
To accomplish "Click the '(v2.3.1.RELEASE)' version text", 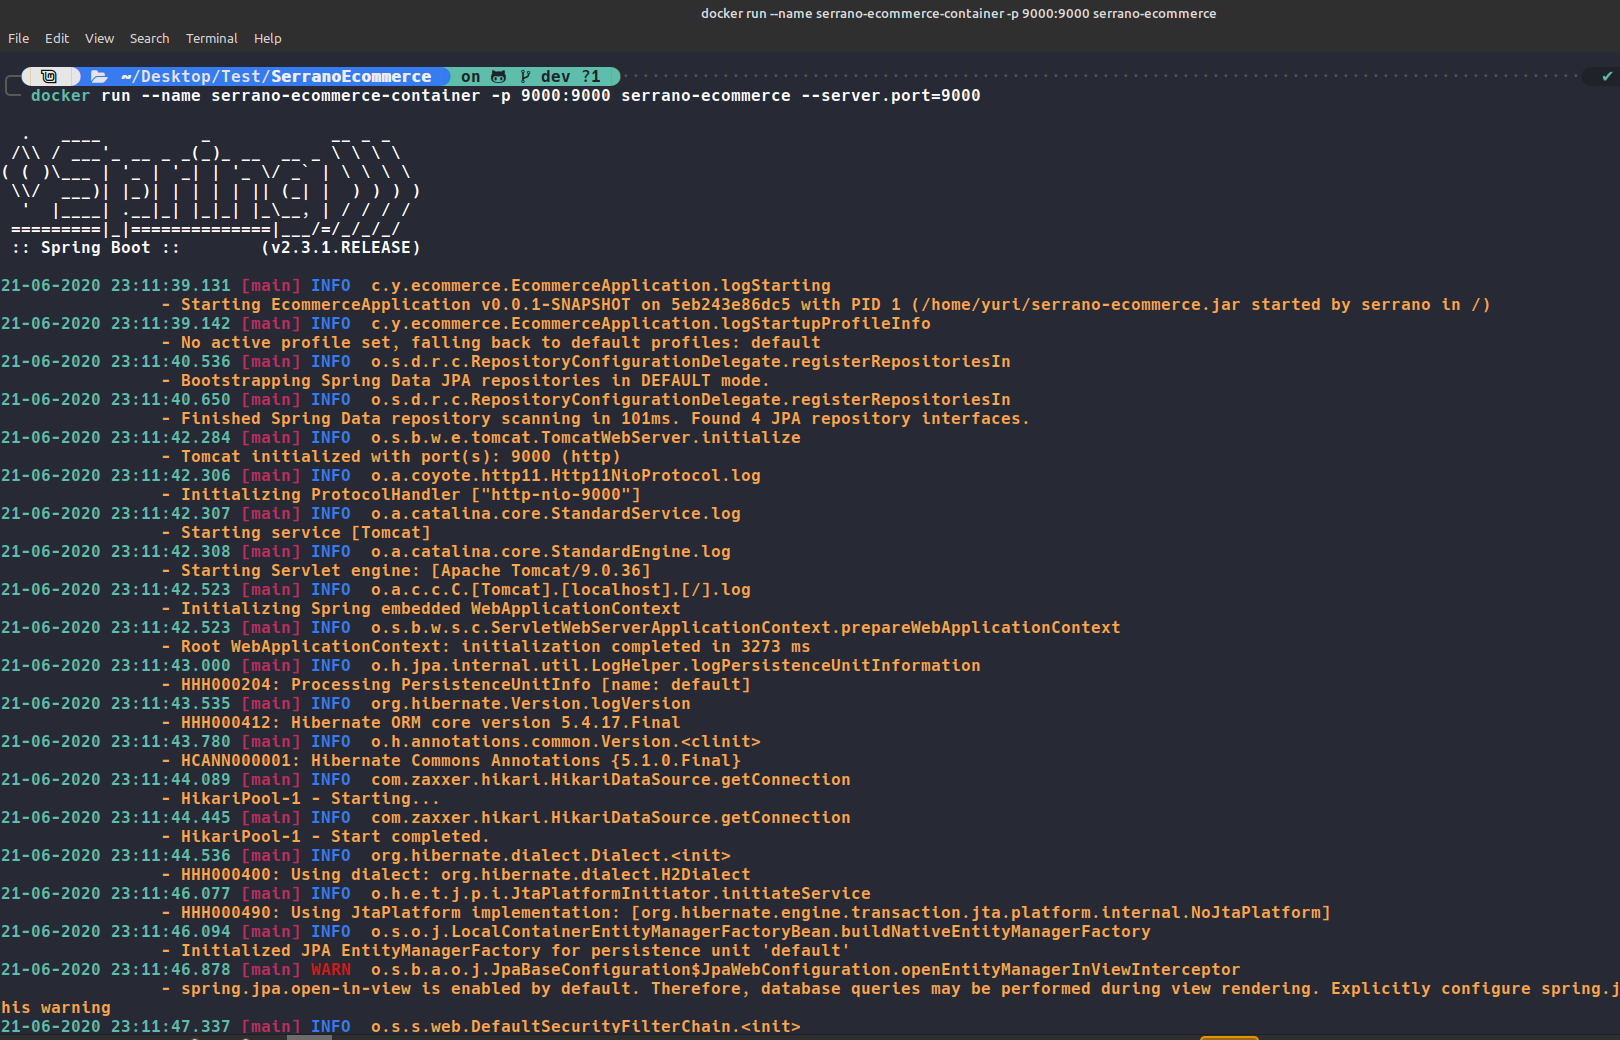I will 341,247.
